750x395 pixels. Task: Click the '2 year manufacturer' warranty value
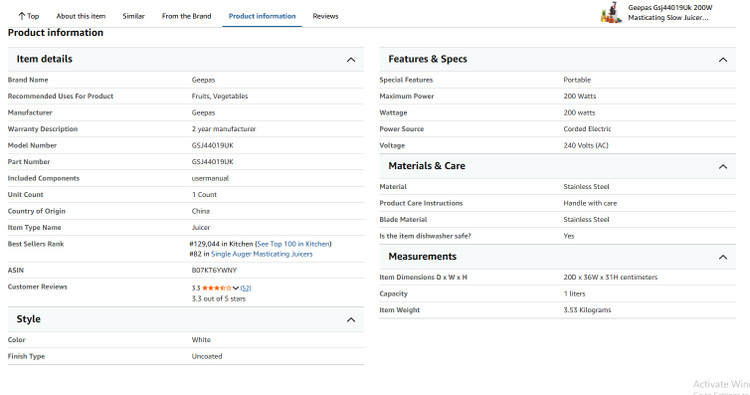pos(224,129)
